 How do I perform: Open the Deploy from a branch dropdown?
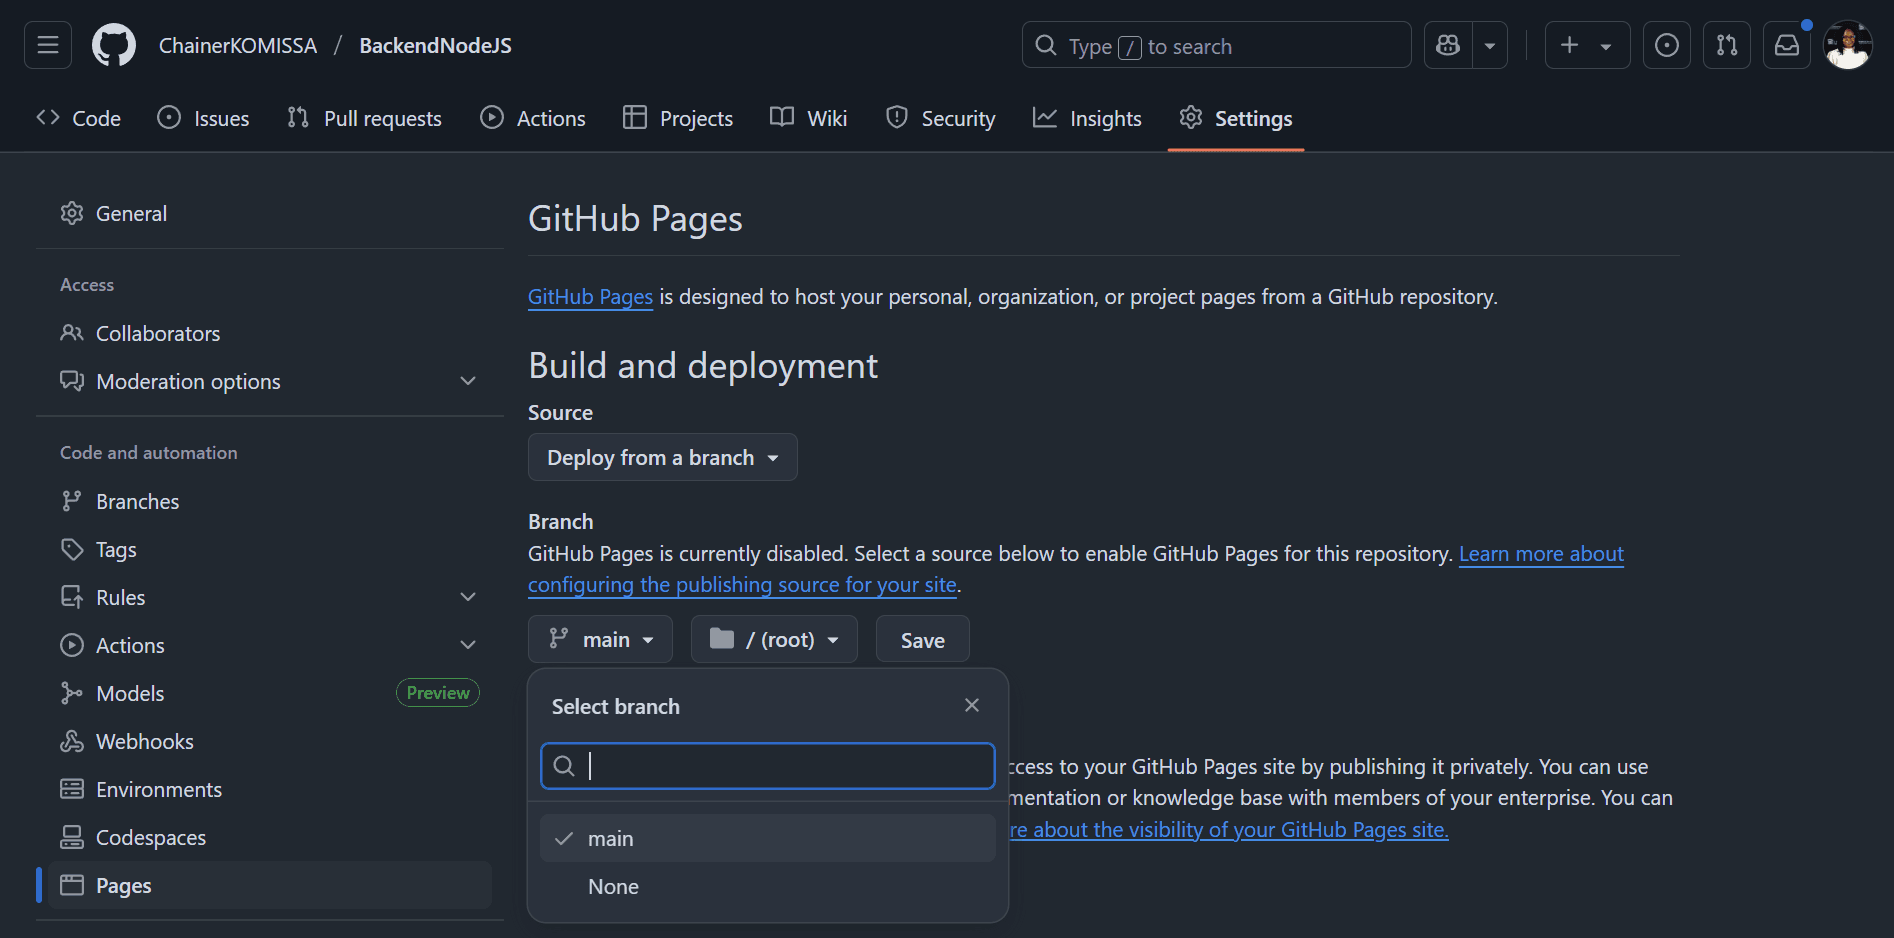click(x=662, y=457)
